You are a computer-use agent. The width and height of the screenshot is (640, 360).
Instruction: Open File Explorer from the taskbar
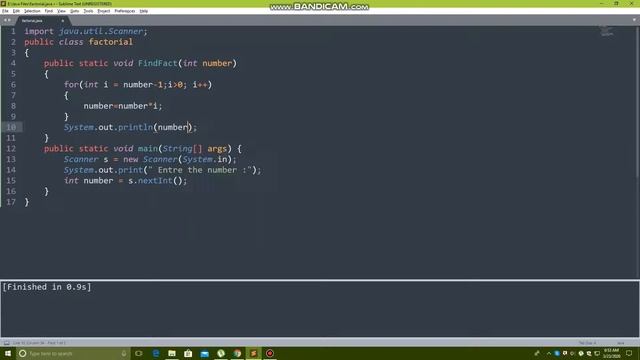(172, 353)
